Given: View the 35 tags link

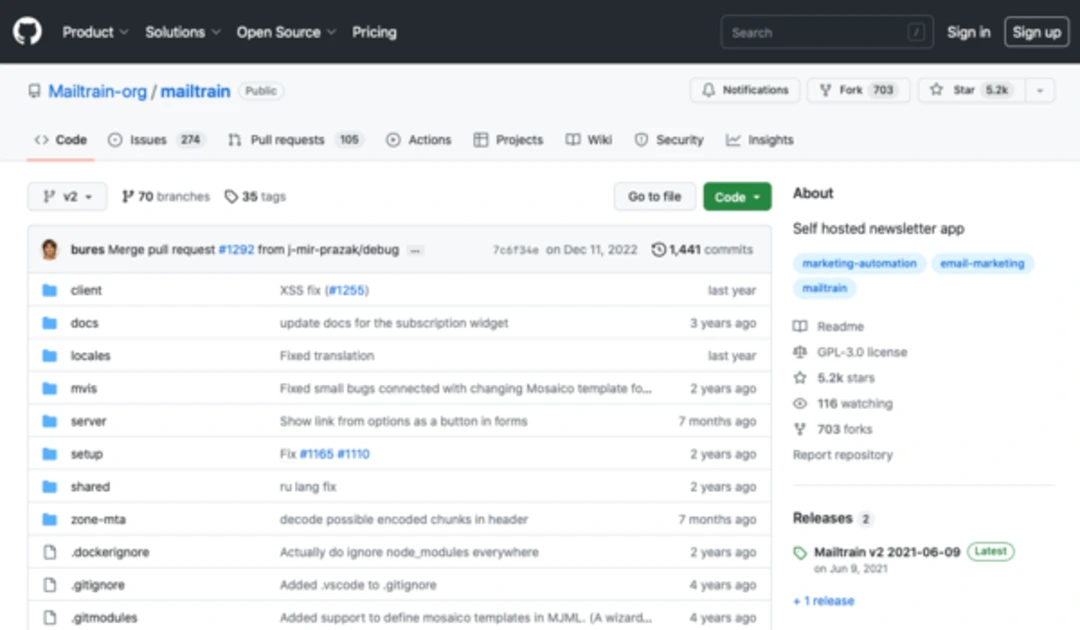Looking at the screenshot, I should [255, 196].
